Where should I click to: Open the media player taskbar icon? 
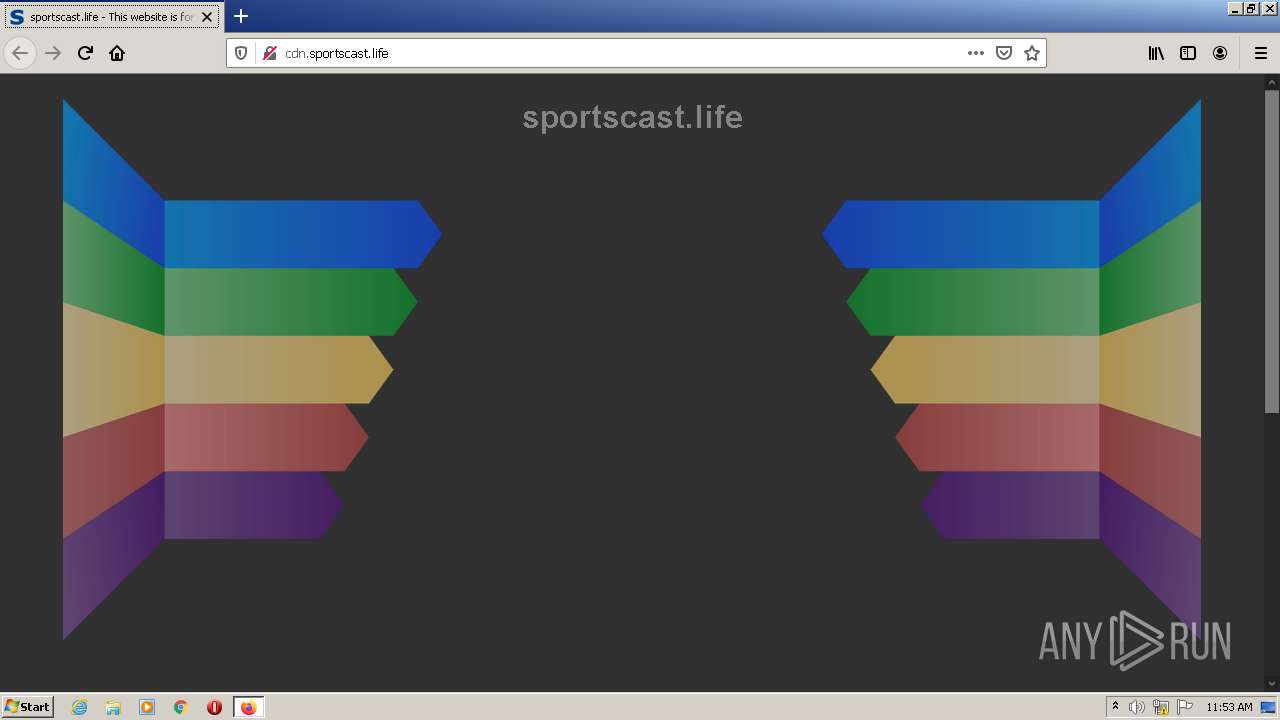(147, 707)
